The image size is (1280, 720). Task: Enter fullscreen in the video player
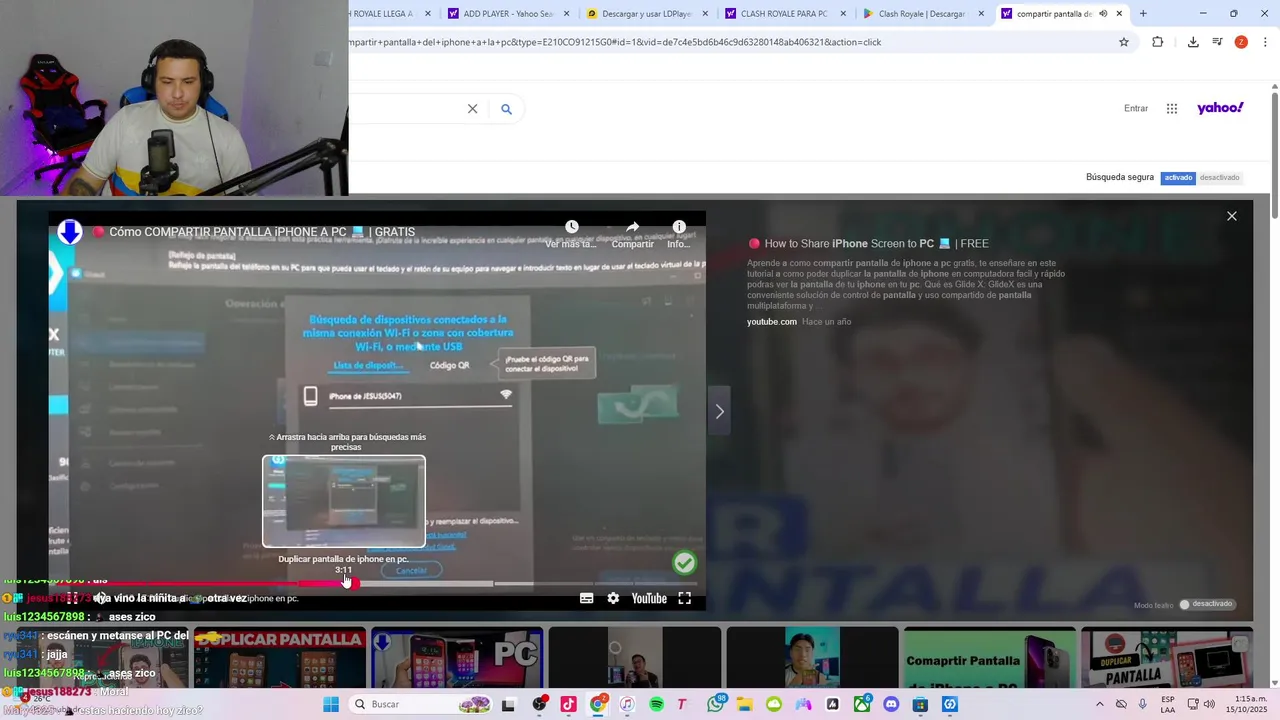pos(685,598)
